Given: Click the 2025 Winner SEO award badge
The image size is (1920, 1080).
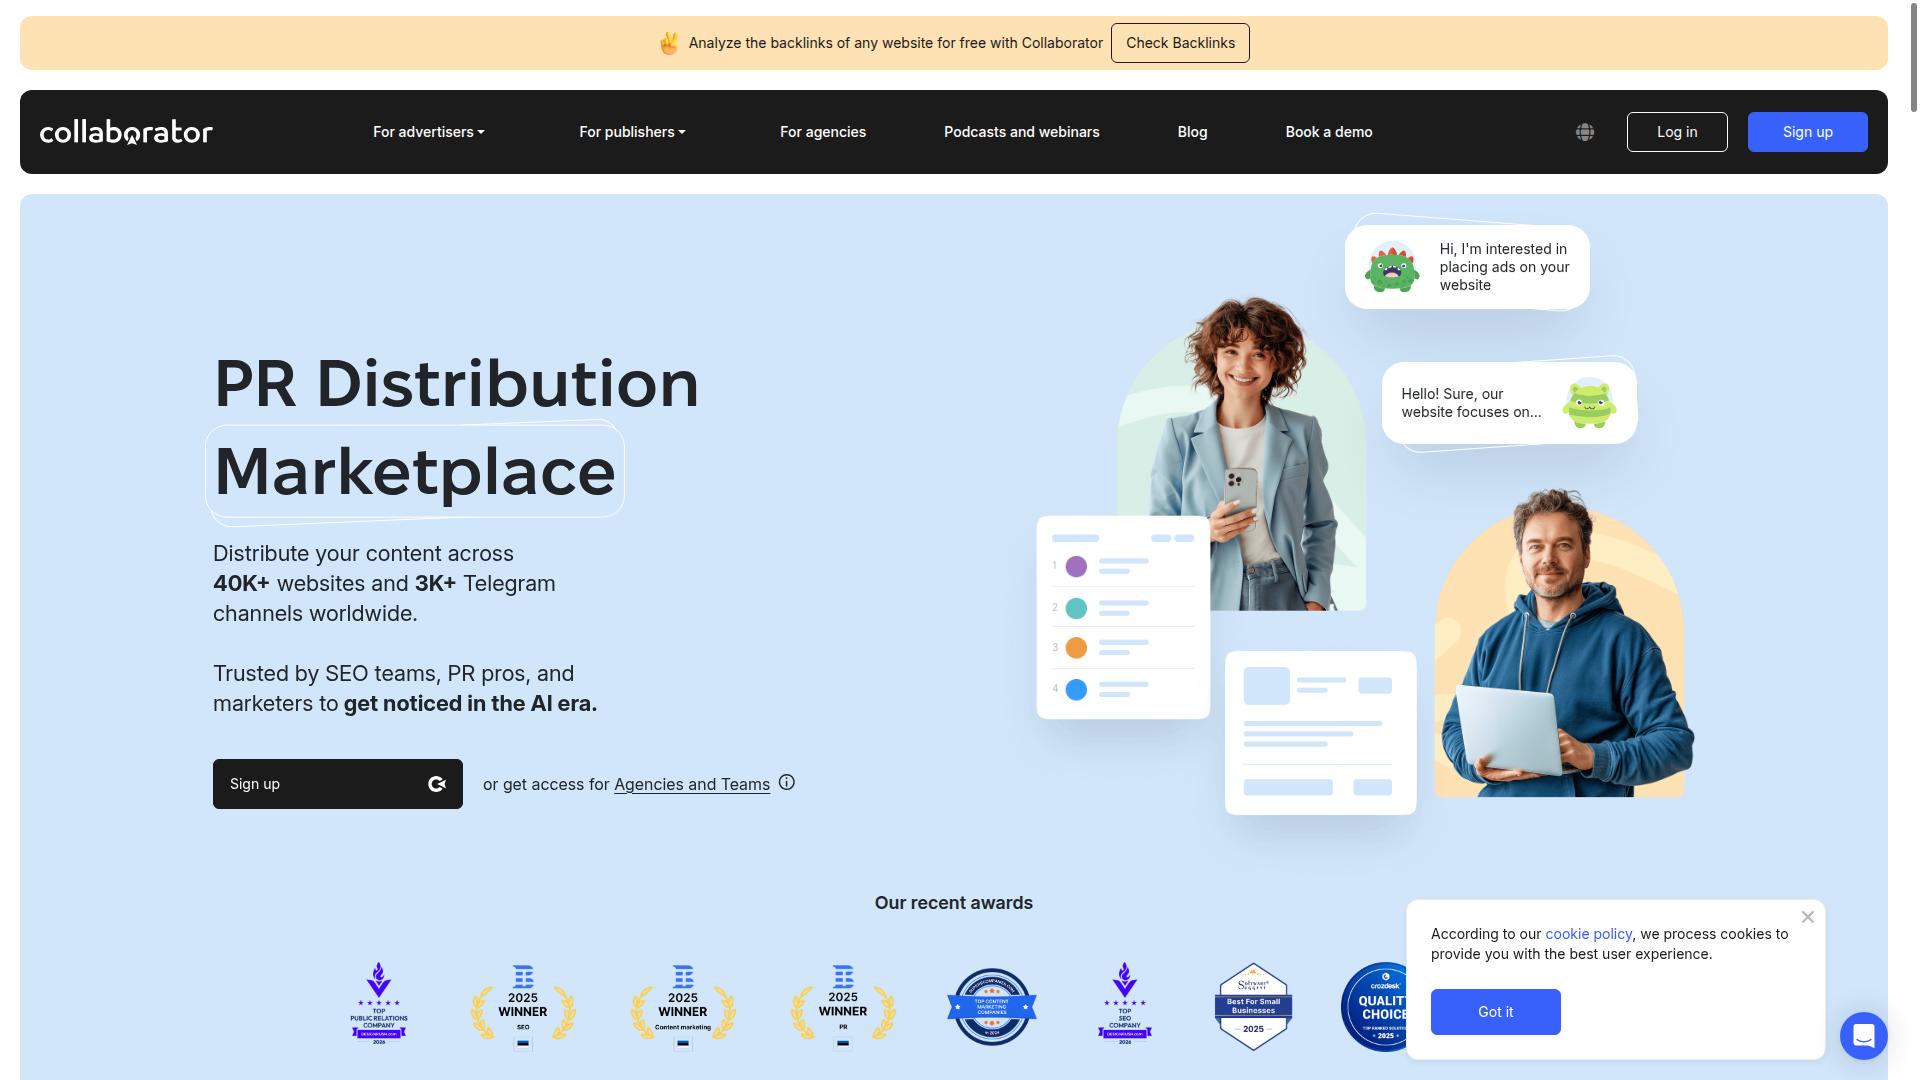Looking at the screenshot, I should click(523, 1007).
